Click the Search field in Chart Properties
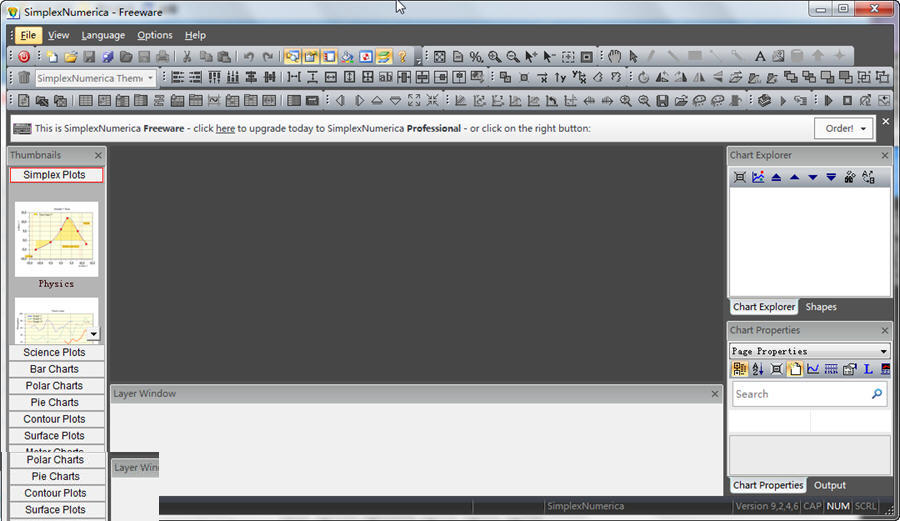The width and height of the screenshot is (900, 521). tap(809, 394)
